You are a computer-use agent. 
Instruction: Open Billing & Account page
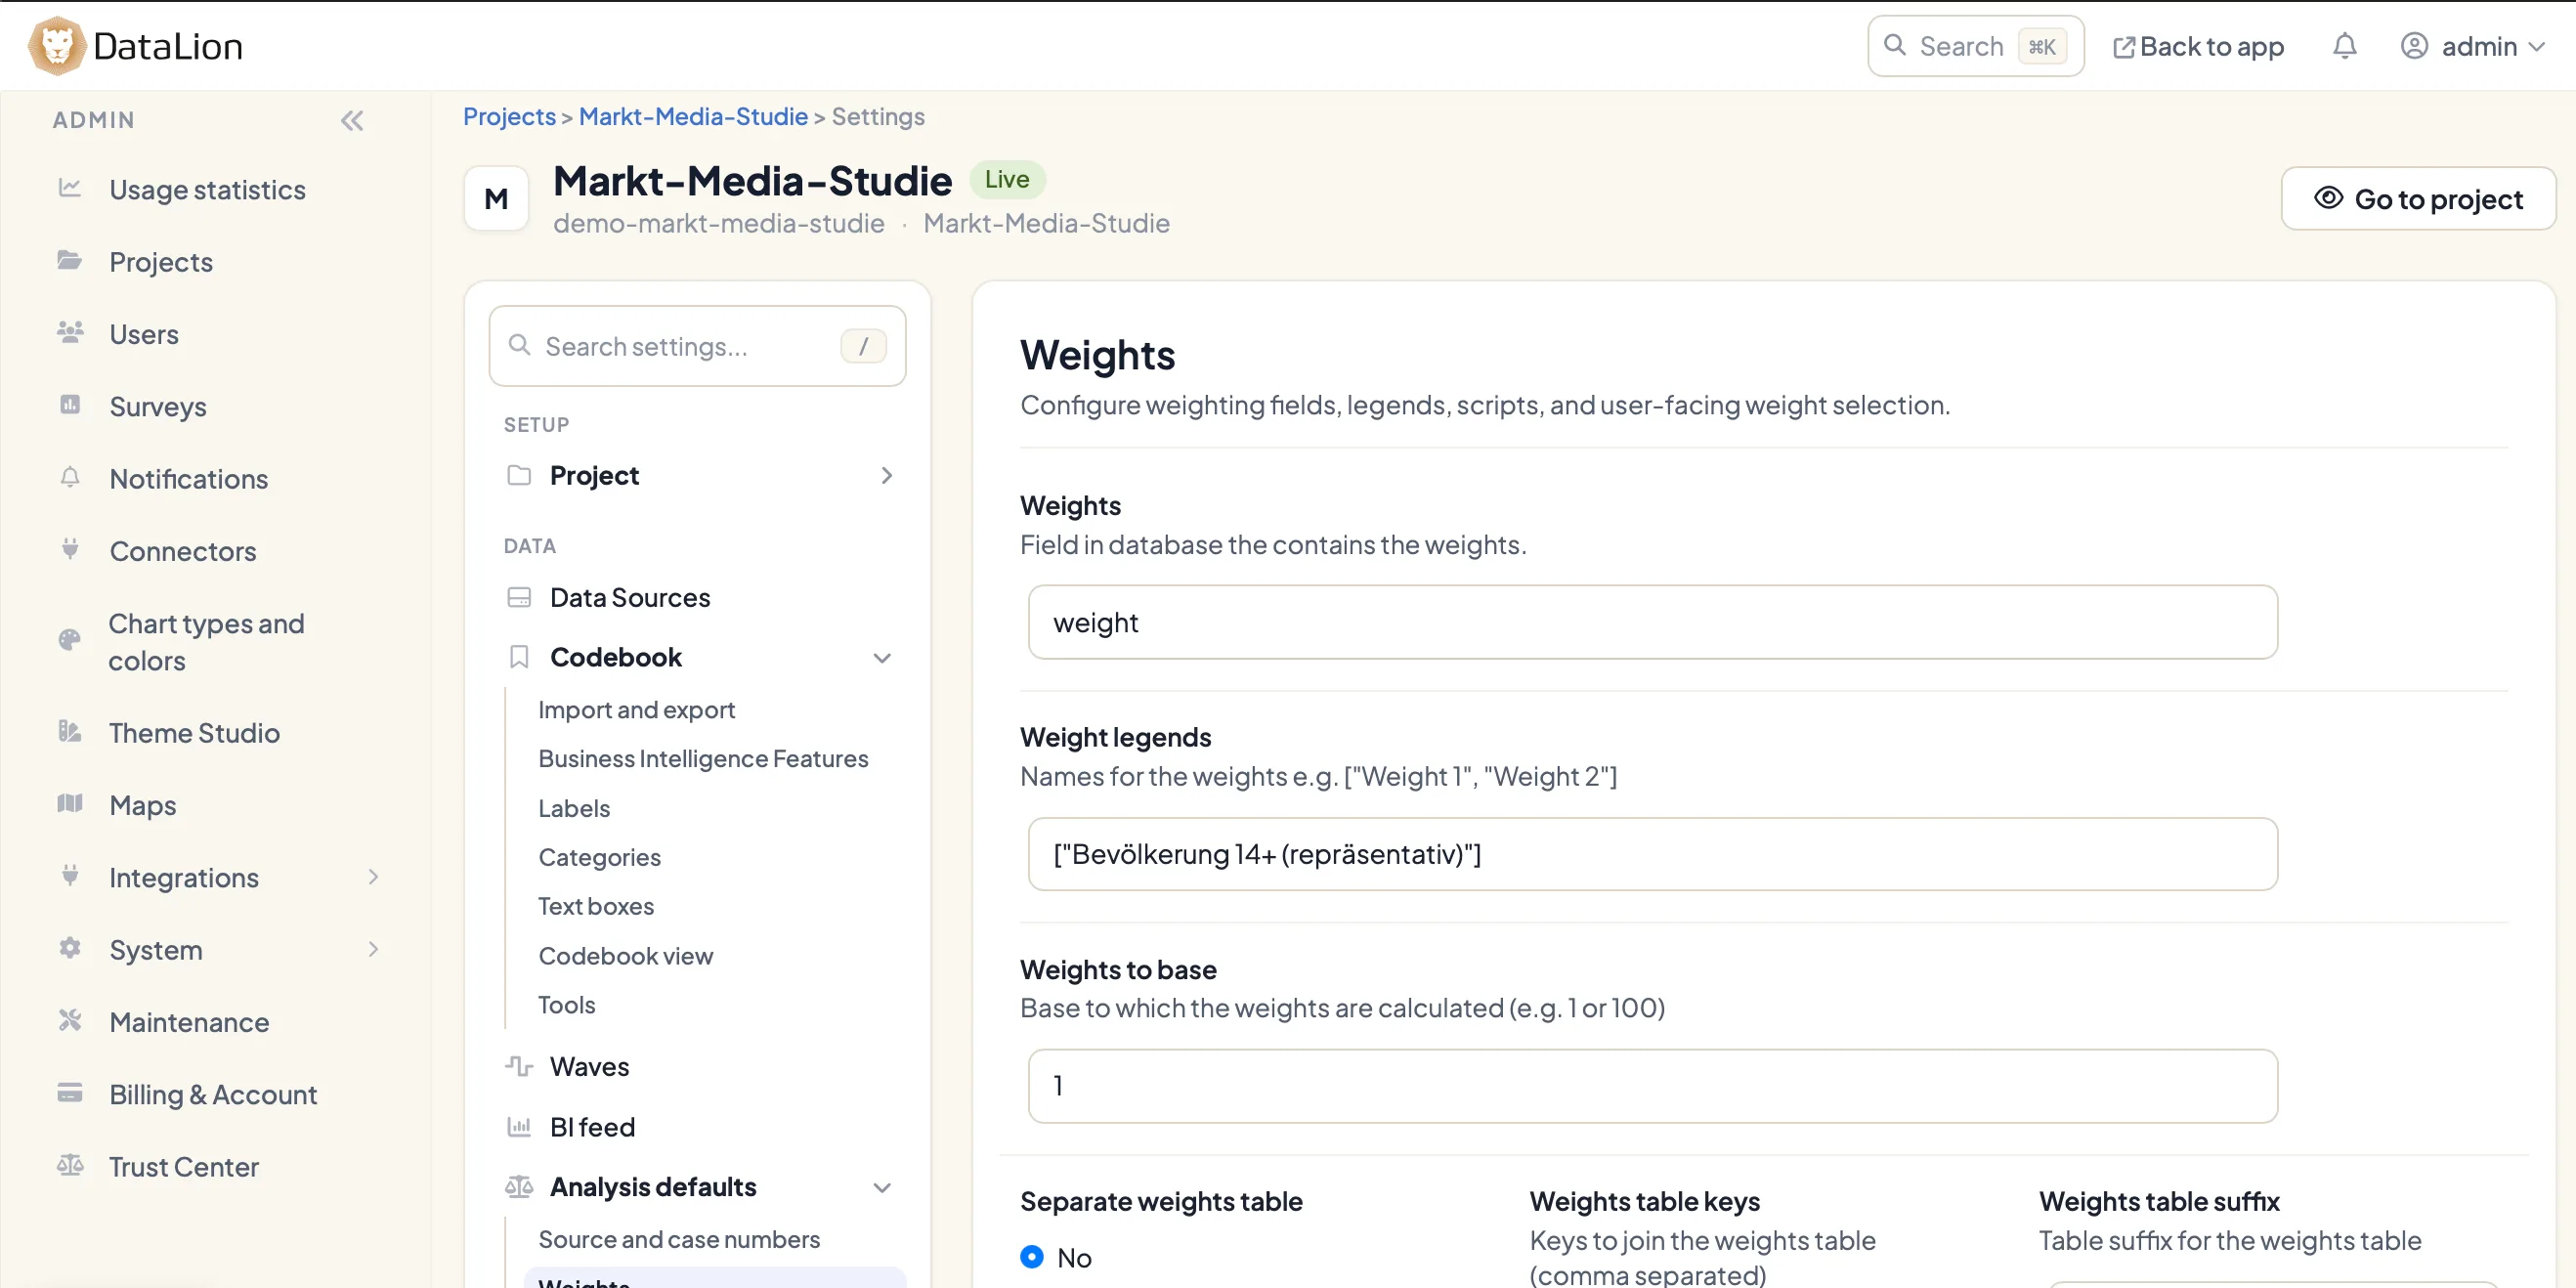pyautogui.click(x=213, y=1094)
